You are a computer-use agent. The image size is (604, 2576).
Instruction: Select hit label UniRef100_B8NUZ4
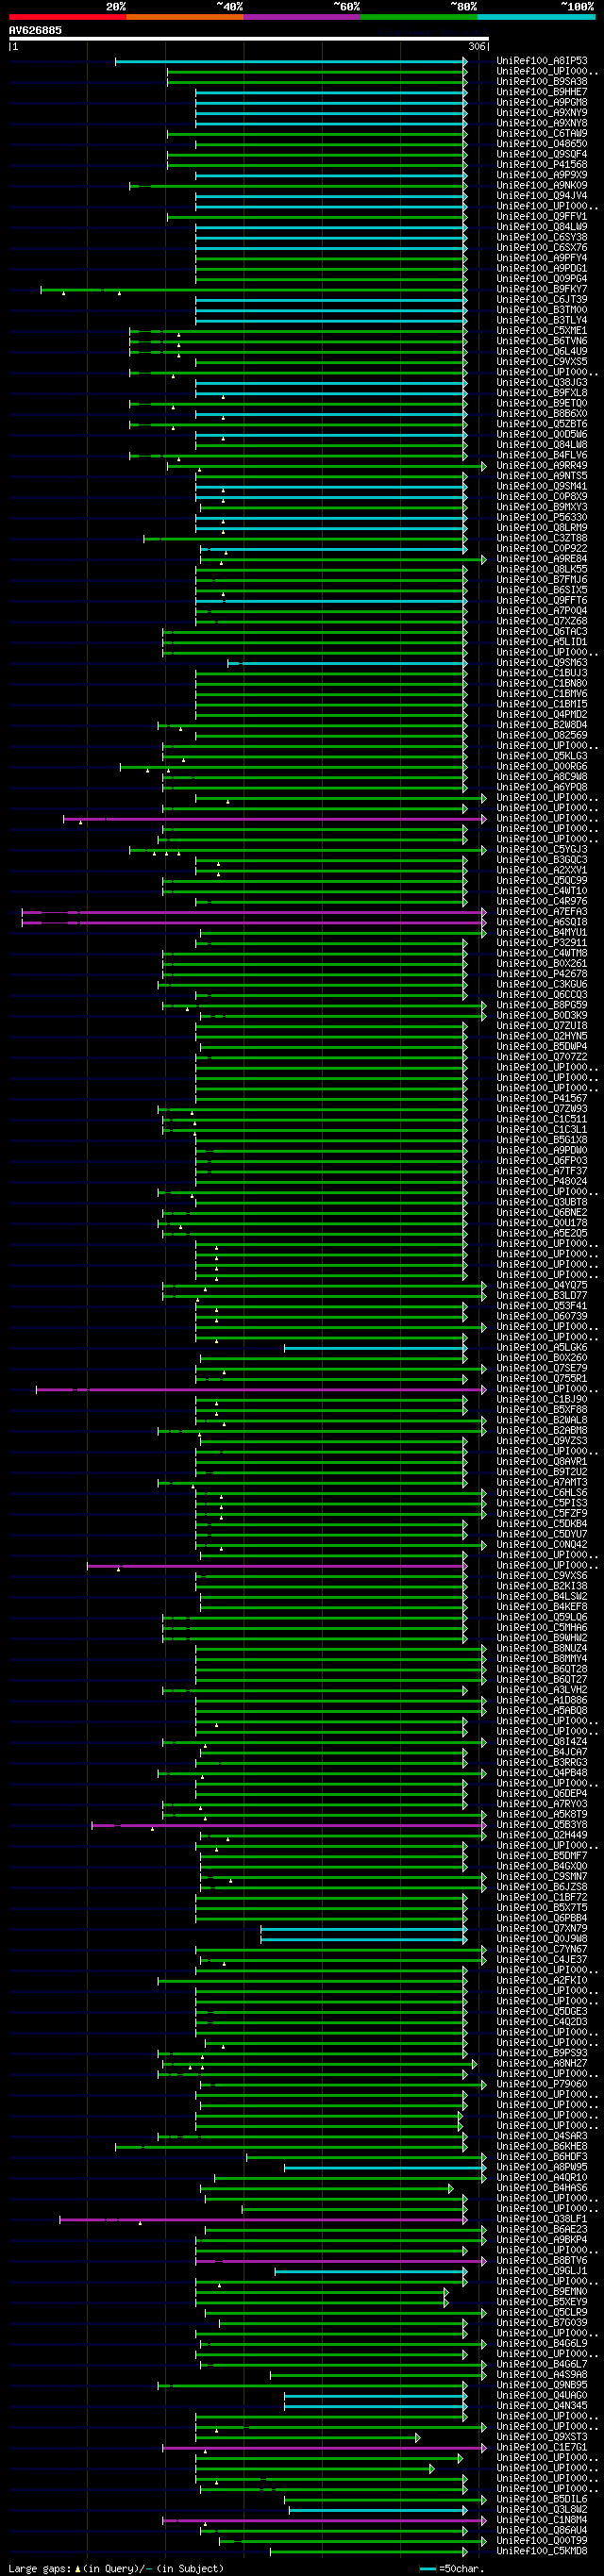[542, 1648]
